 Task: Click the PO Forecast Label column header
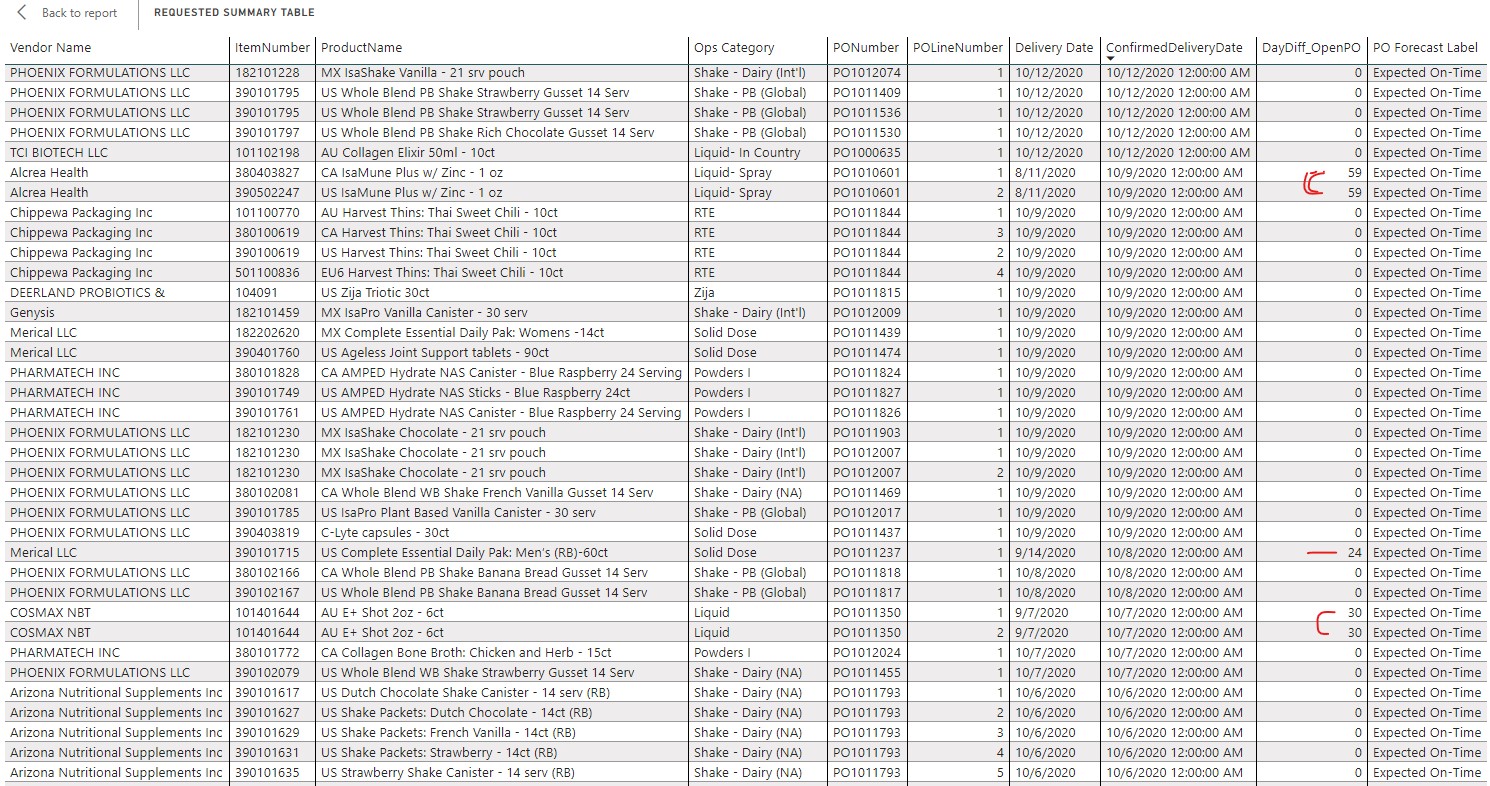click(1425, 47)
